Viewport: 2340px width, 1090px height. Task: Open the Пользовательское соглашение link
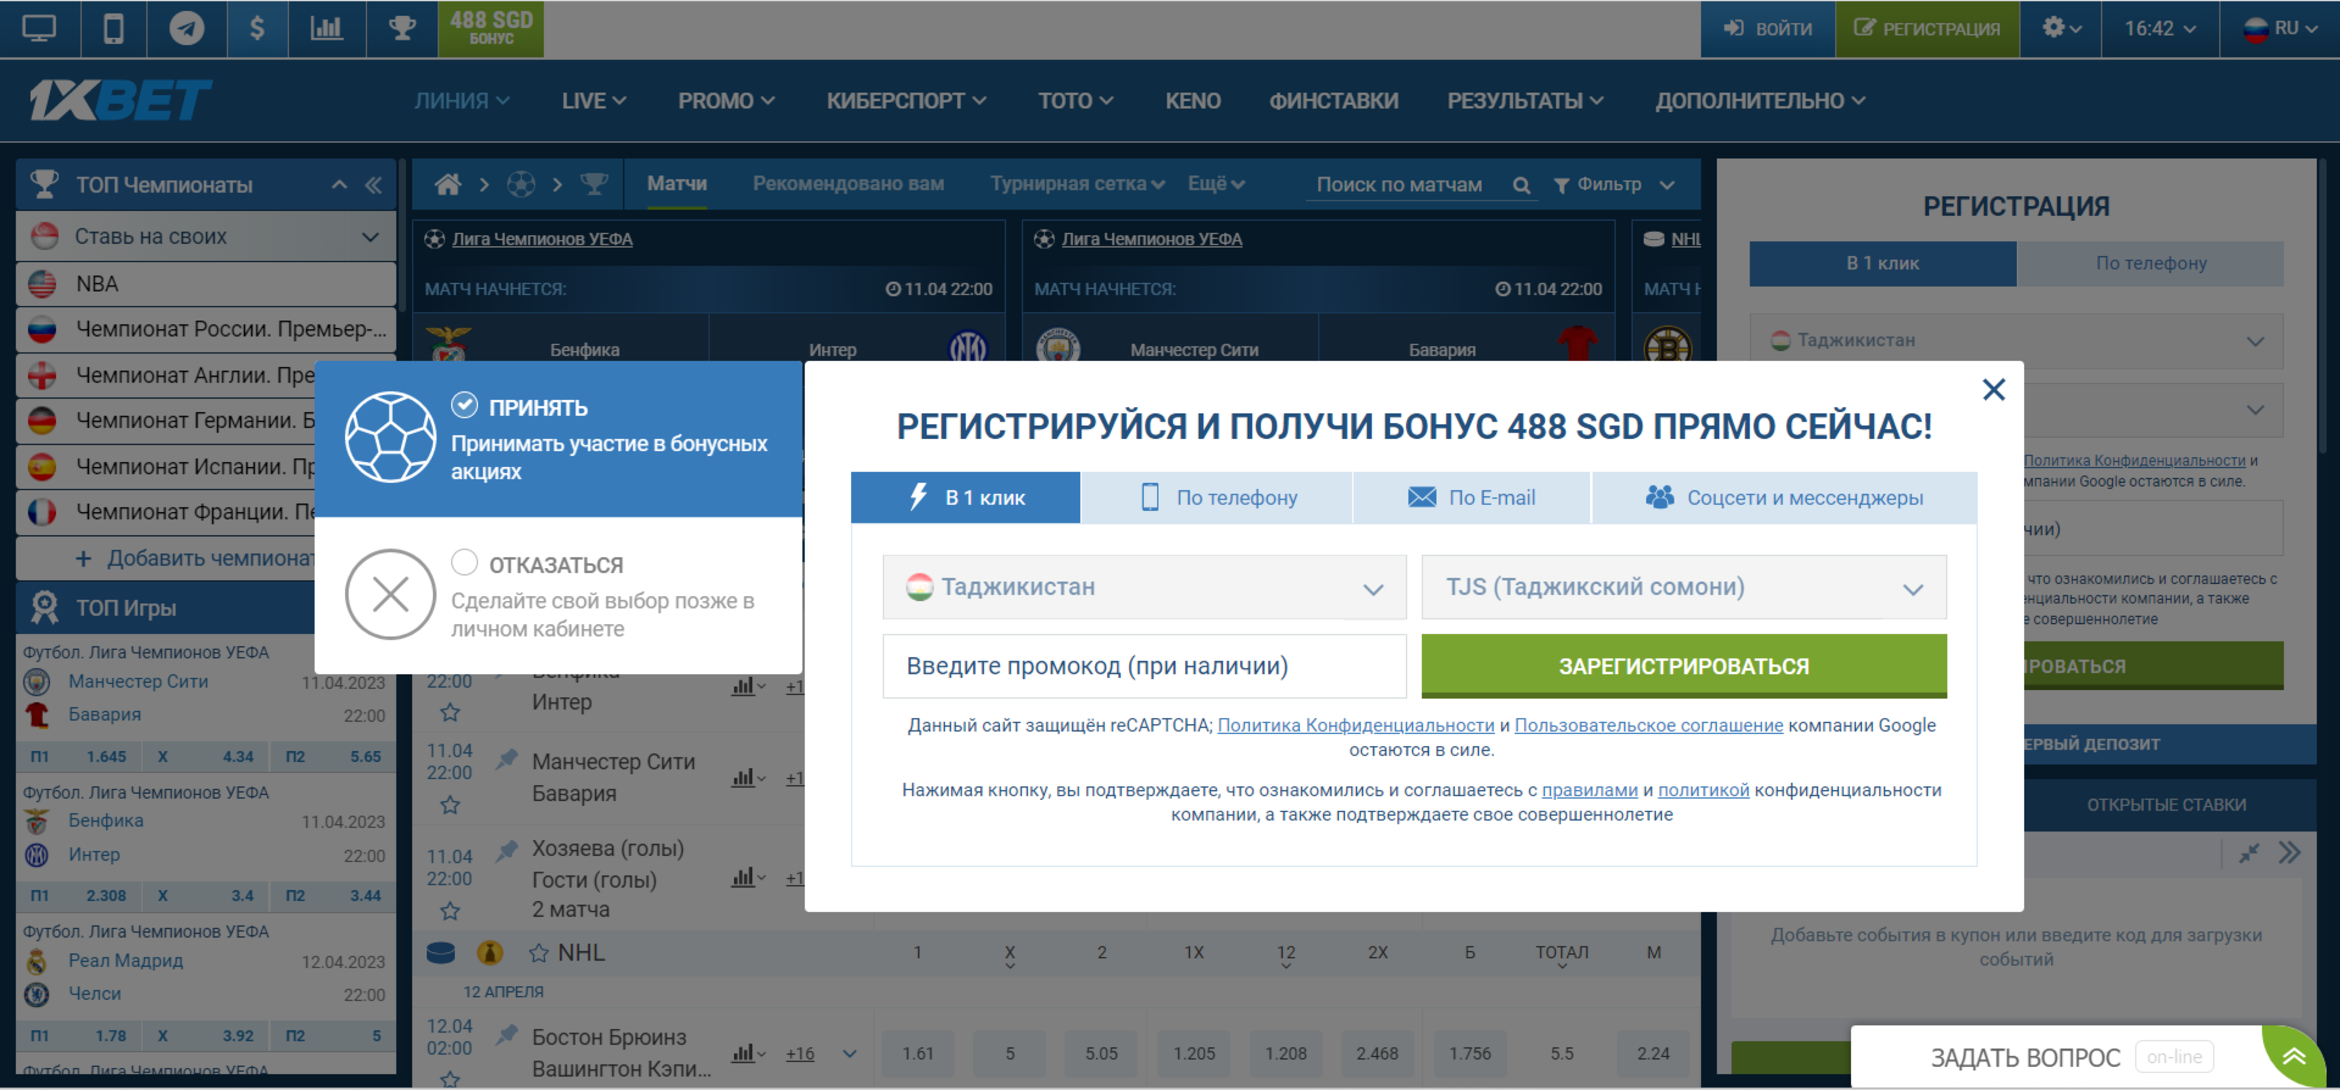coord(1648,725)
